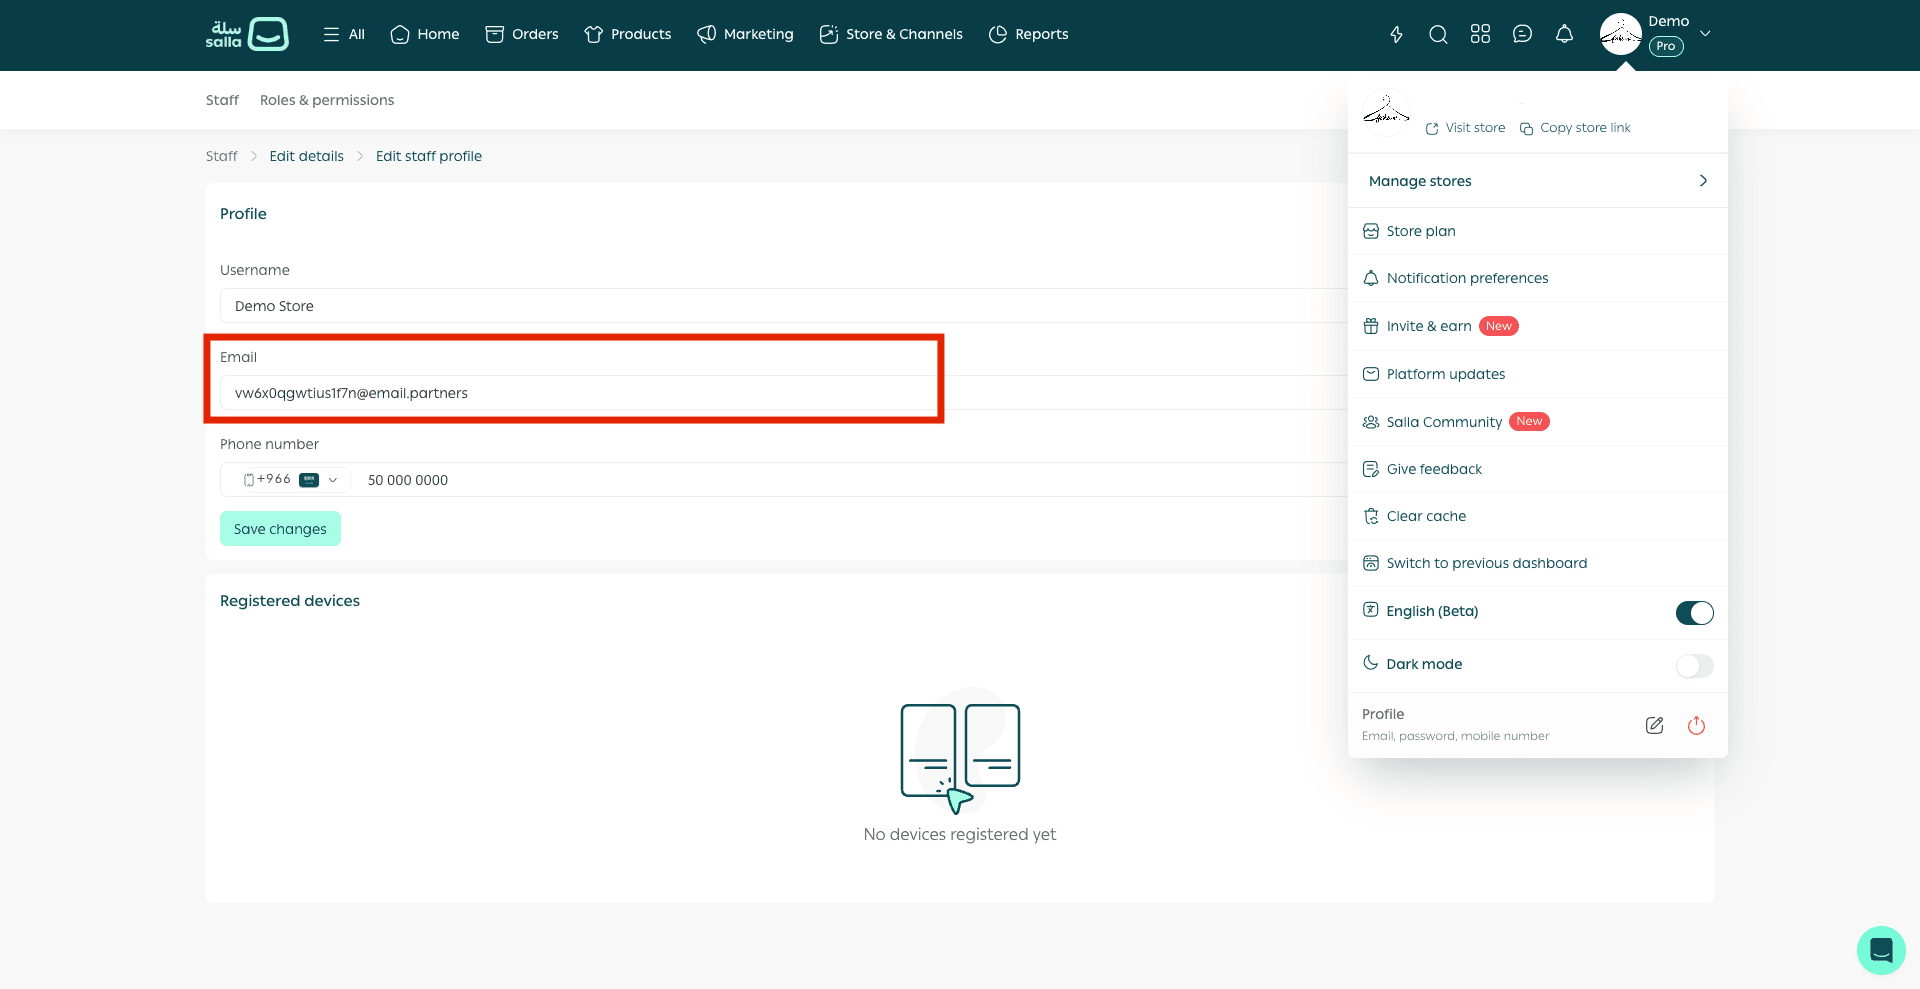Viewport: 1920px width, 989px height.
Task: Enable the Dark mode switch
Action: click(1694, 666)
